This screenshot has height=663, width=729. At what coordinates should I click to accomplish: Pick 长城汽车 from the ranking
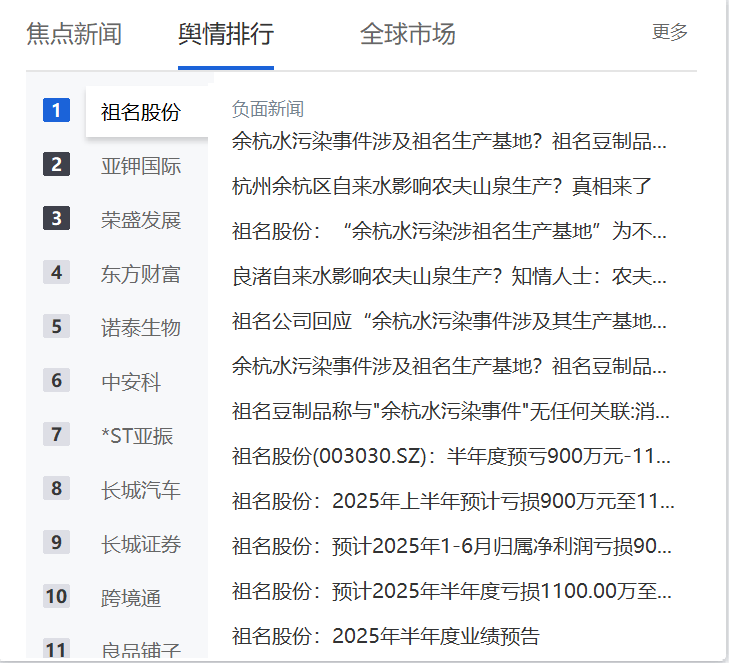[x=141, y=490]
